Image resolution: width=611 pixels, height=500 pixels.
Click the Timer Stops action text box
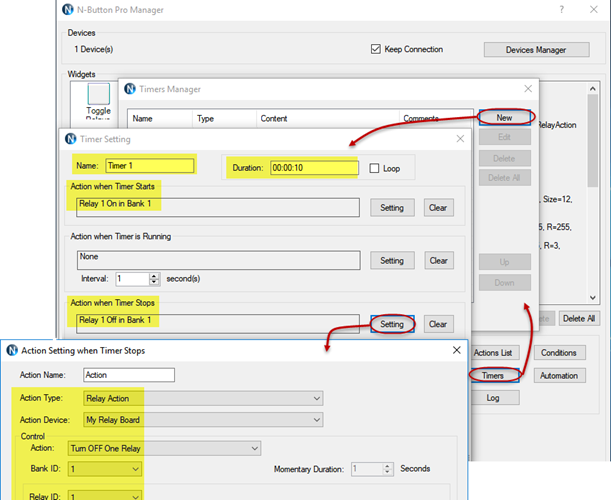pos(218,324)
